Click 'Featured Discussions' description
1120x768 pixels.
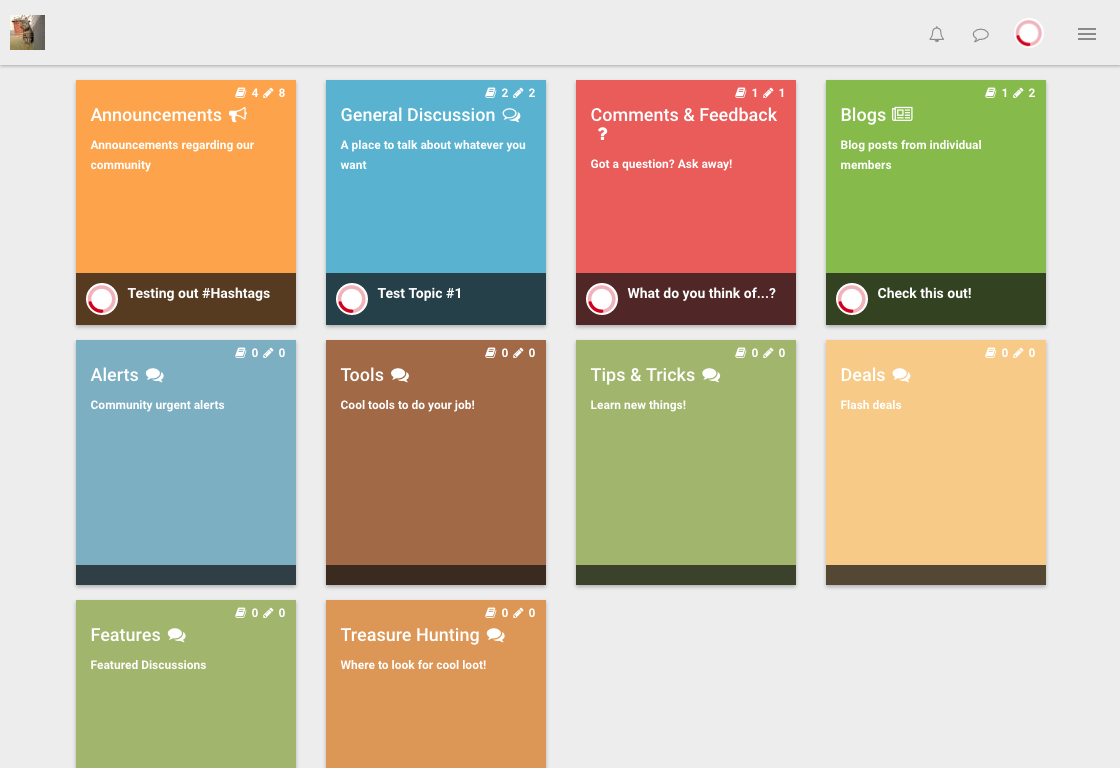tap(148, 665)
